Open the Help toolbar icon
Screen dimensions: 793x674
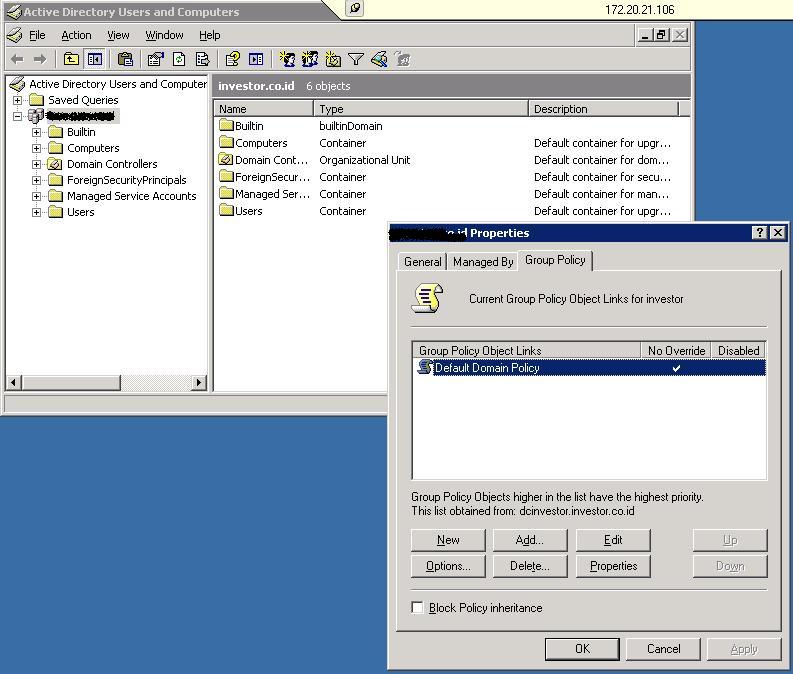[x=233, y=60]
